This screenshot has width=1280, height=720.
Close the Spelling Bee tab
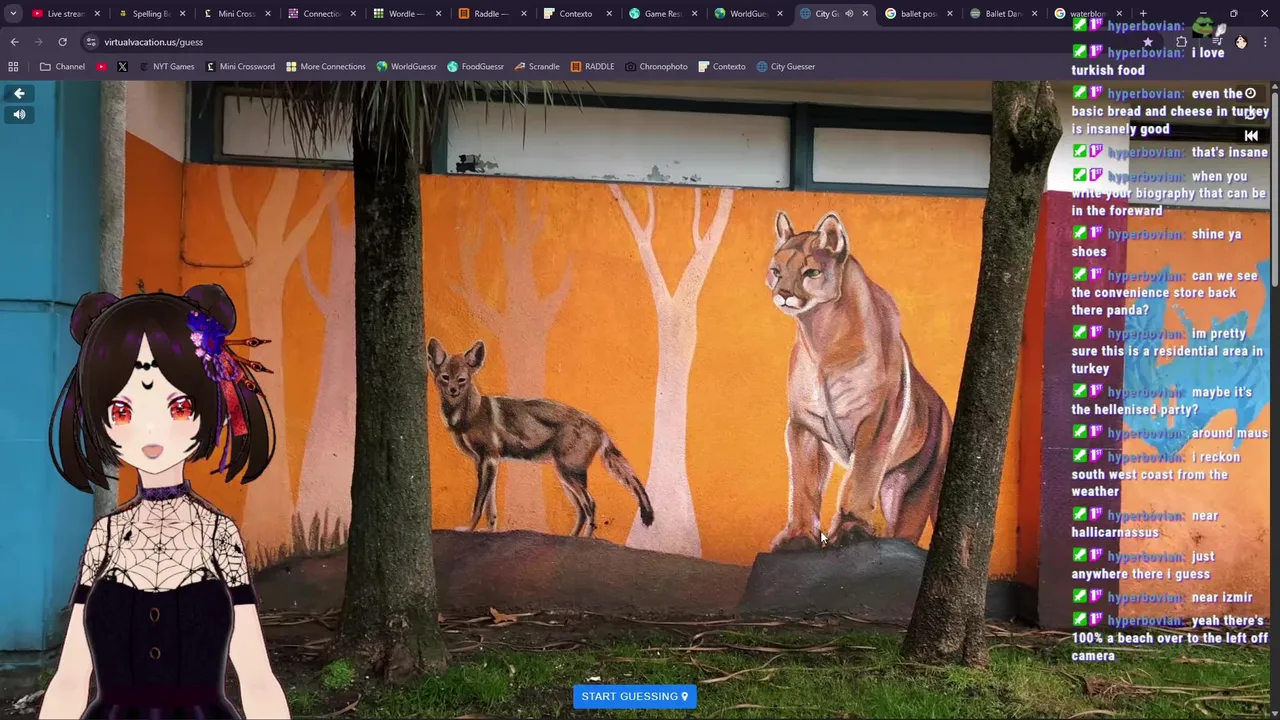182,14
